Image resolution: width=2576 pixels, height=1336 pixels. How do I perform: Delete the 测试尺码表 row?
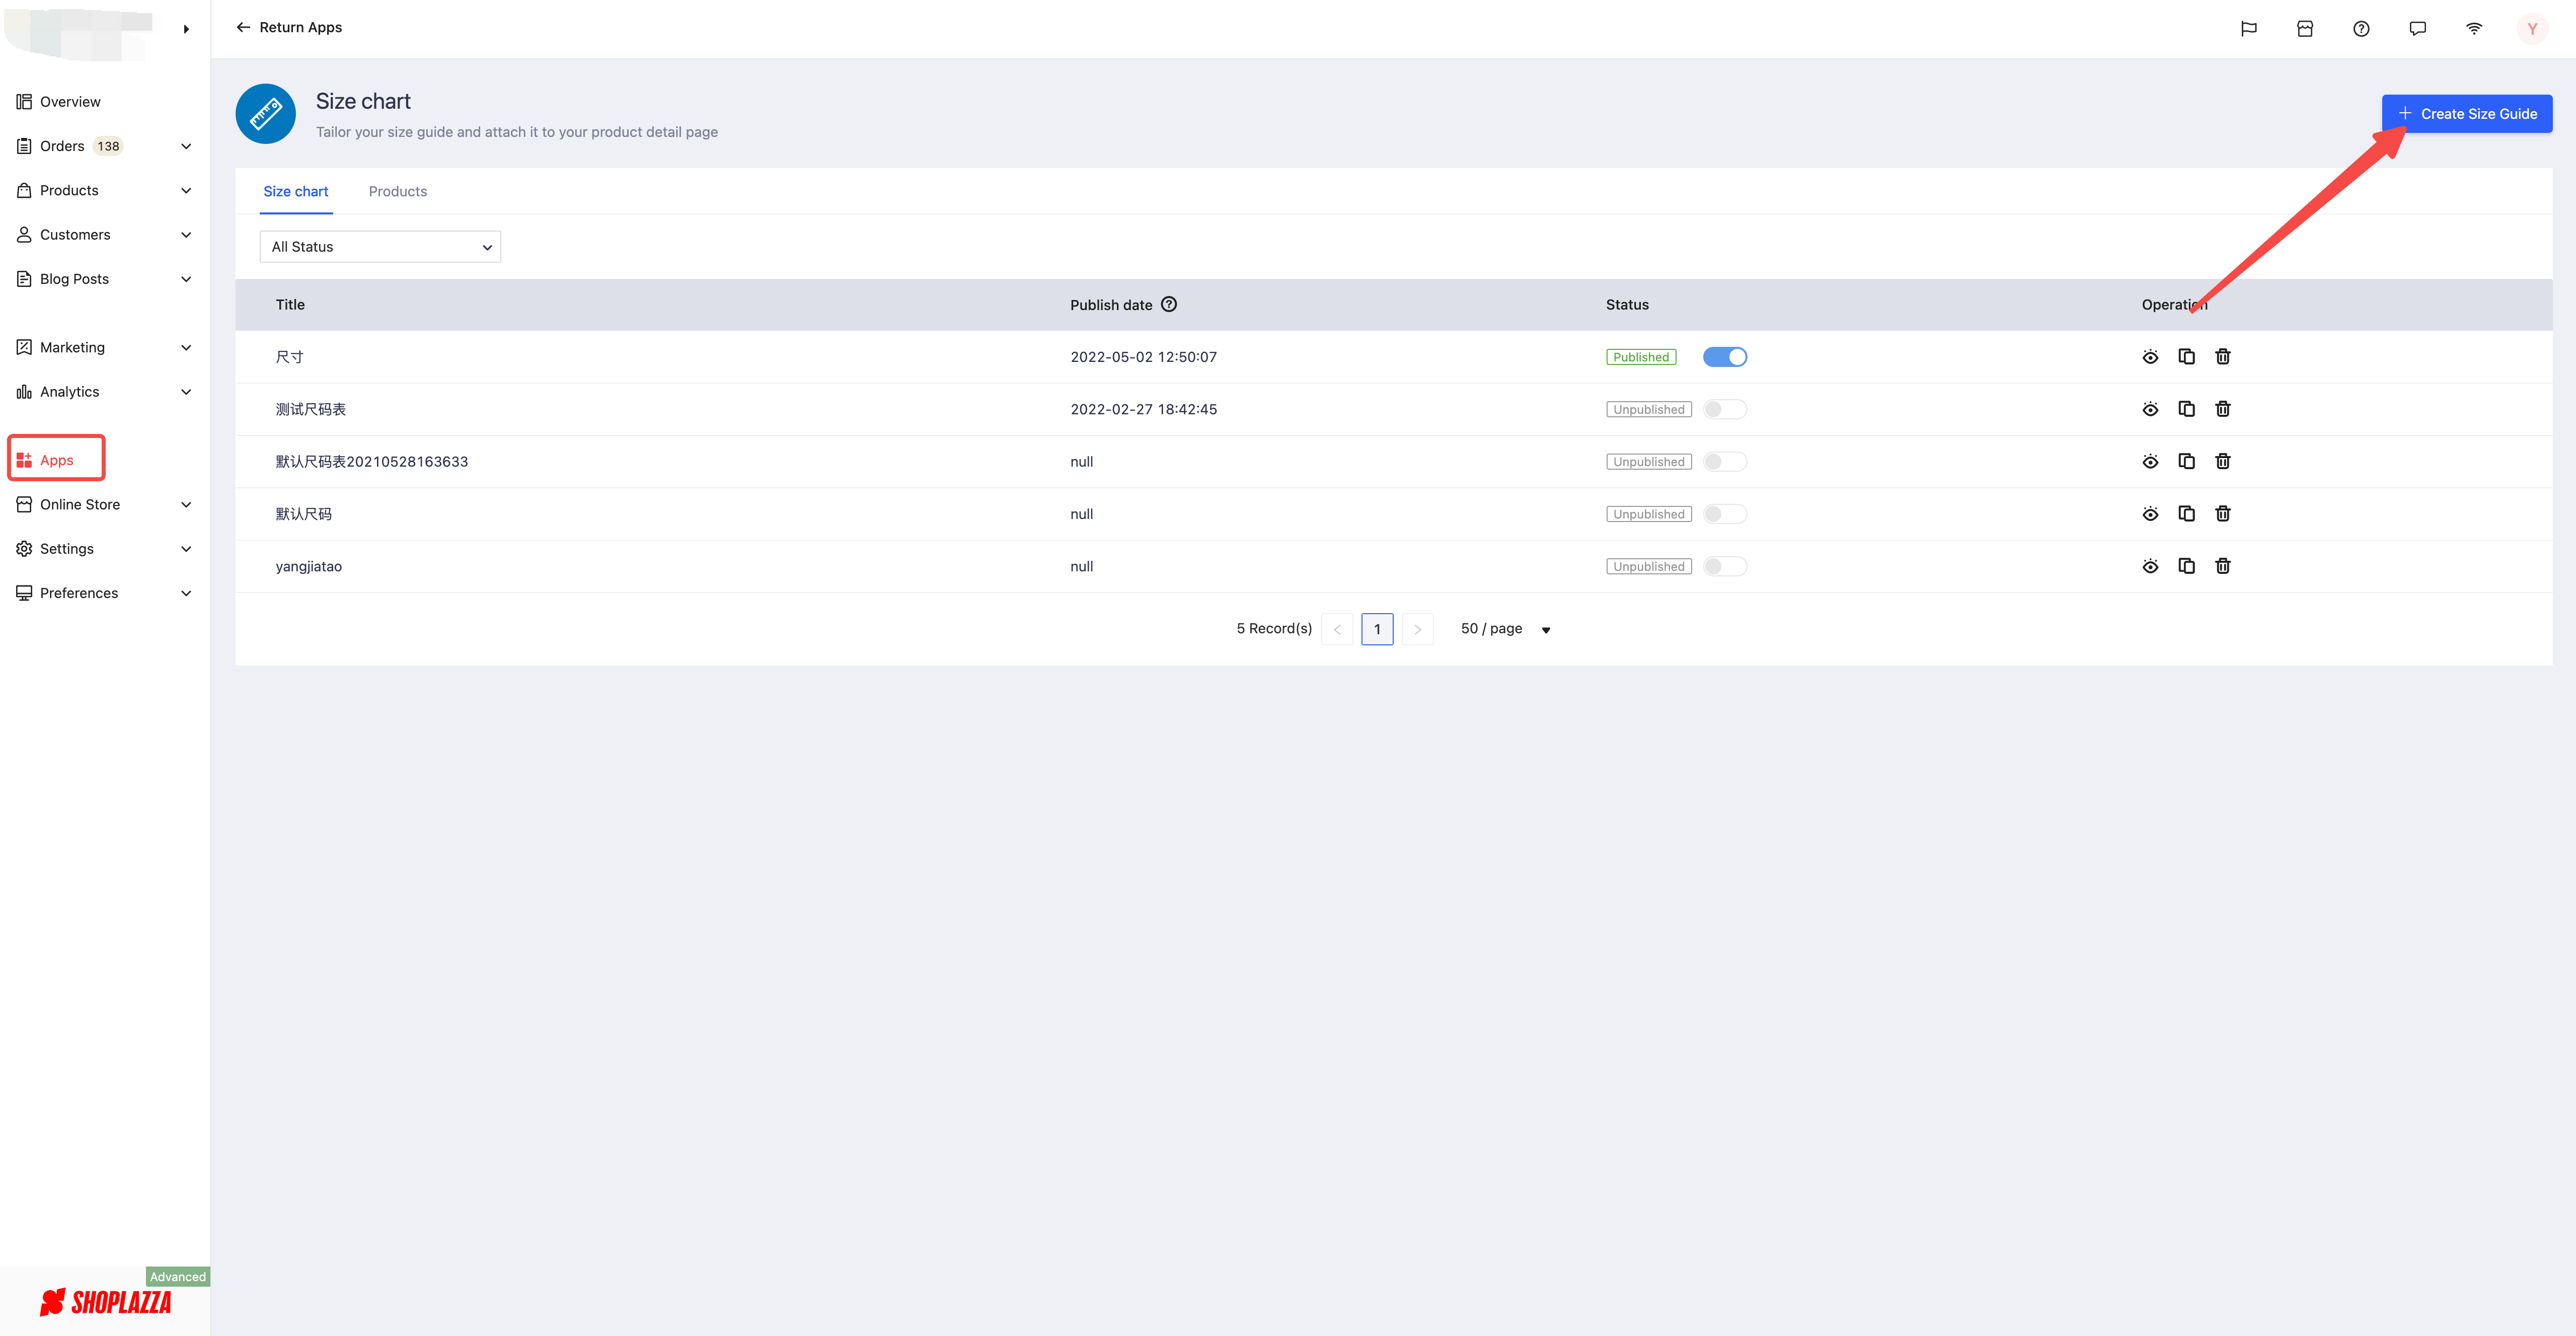2222,409
